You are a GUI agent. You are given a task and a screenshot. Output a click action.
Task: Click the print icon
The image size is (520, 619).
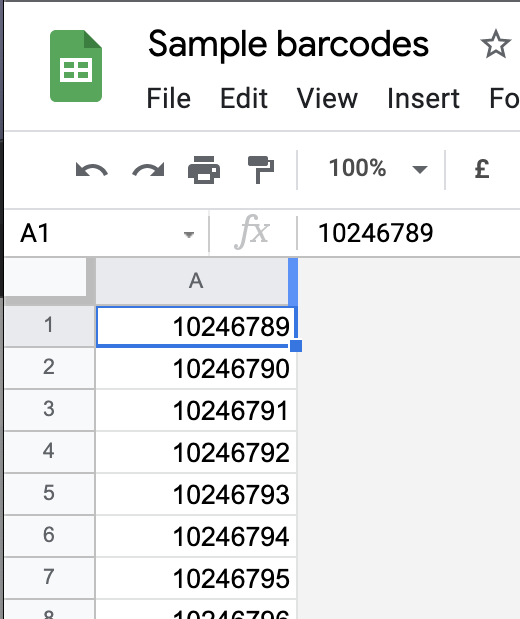204,170
